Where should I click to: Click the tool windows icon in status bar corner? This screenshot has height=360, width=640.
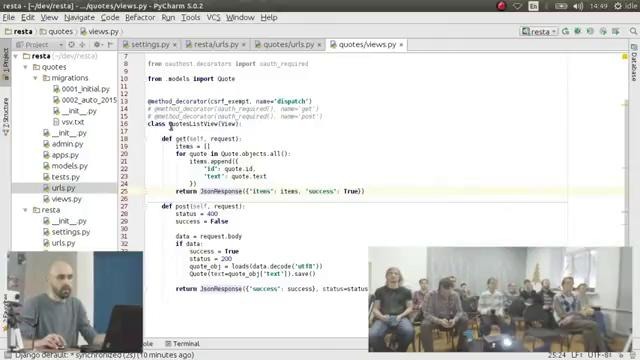[7, 356]
